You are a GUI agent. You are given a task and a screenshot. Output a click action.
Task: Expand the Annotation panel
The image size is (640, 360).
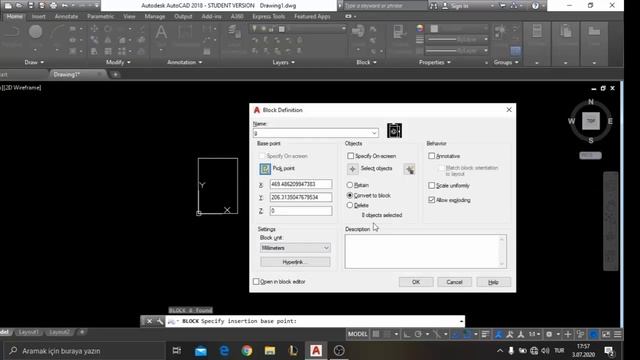(184, 62)
